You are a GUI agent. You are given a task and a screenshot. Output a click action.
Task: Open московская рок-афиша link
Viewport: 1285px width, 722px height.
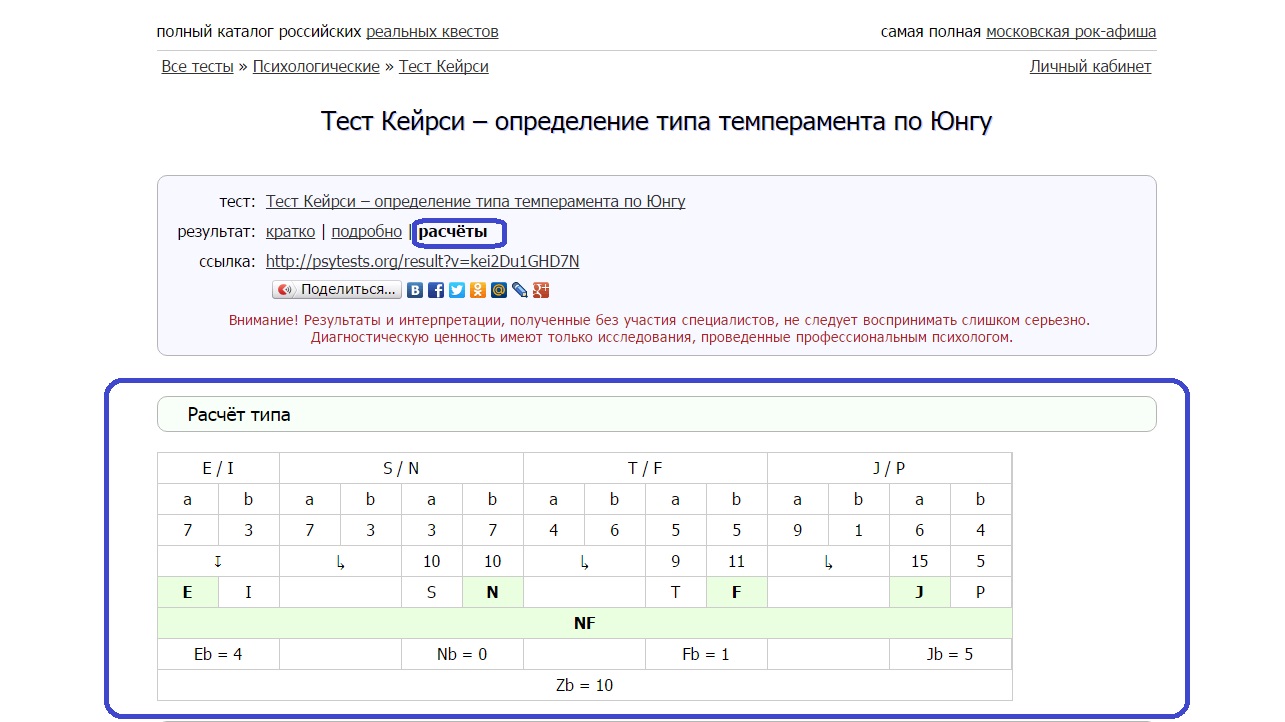(1071, 32)
